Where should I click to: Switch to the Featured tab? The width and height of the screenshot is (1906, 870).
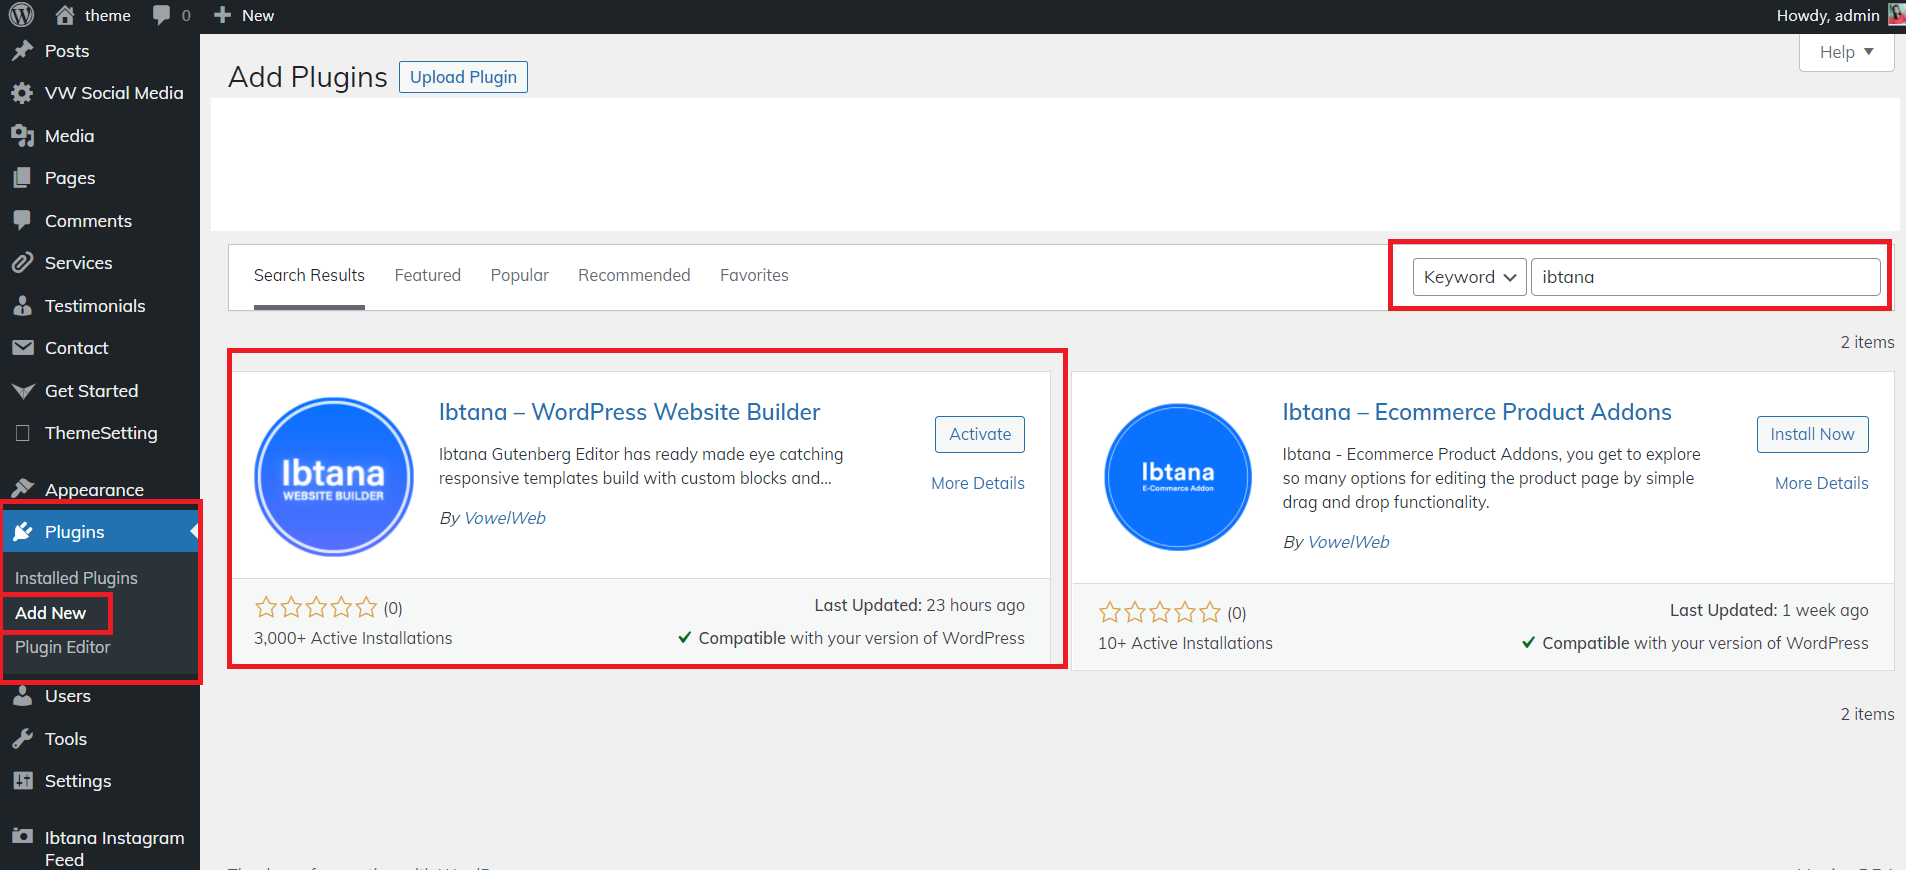pyautogui.click(x=427, y=275)
